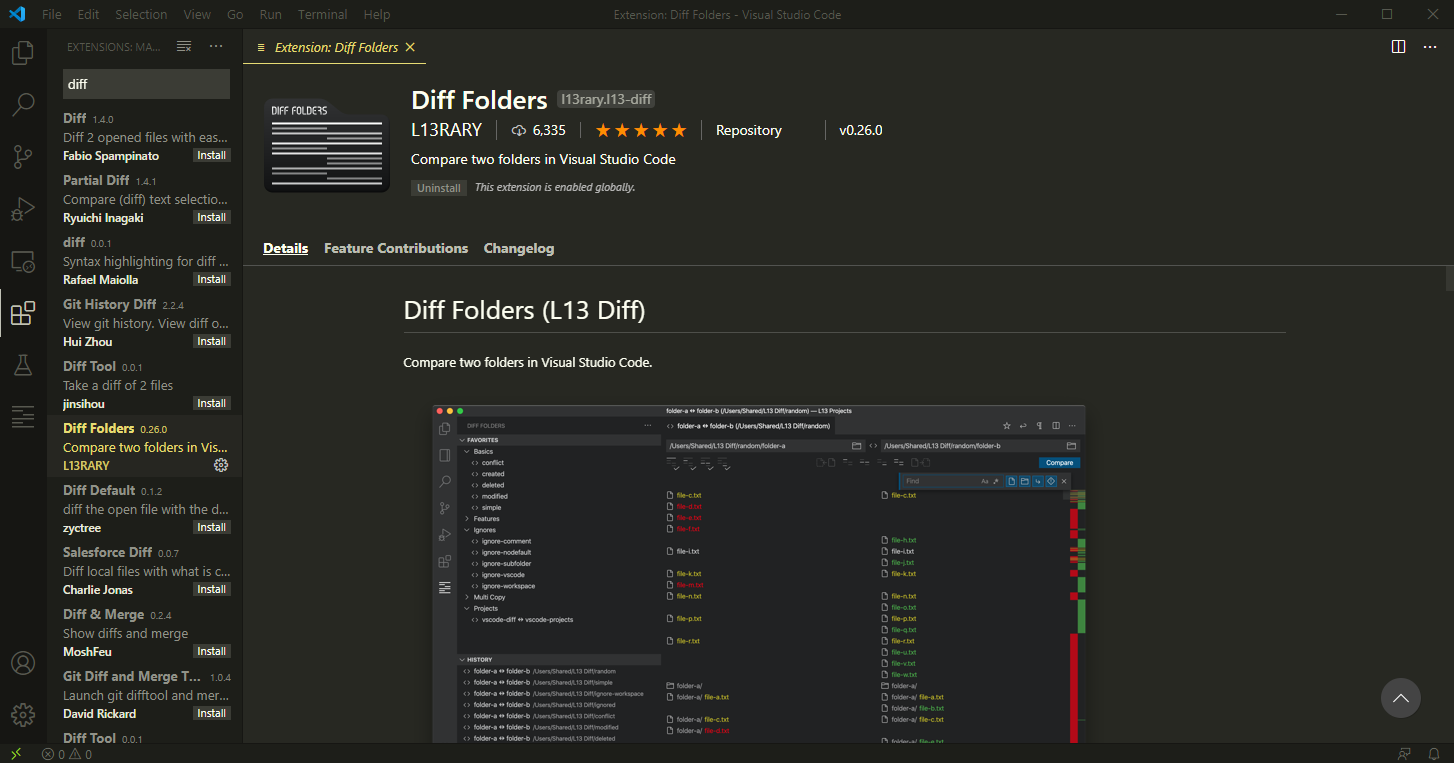Open the Extensions view icon
The width and height of the screenshot is (1454, 763).
[23, 314]
